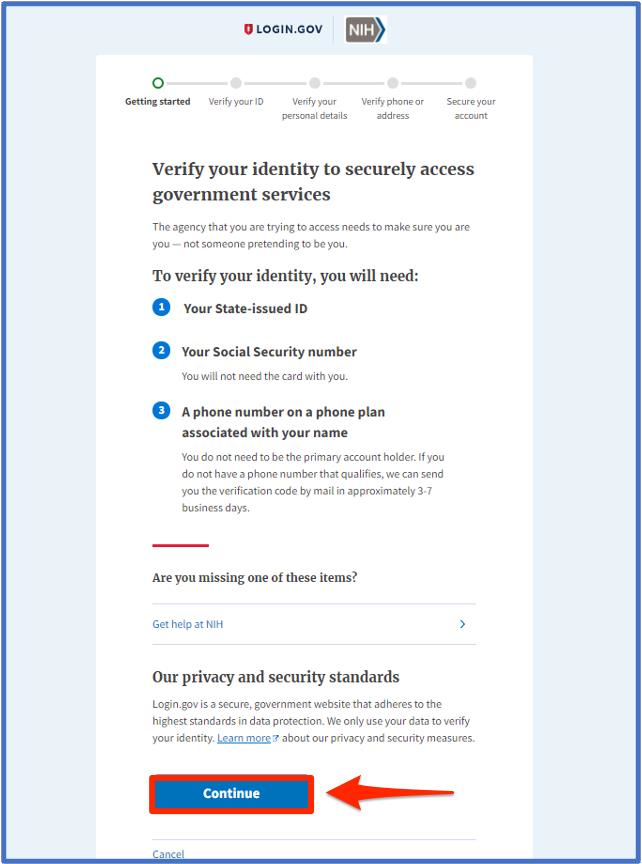Image resolution: width=642 pixels, height=864 pixels.
Task: Click the external link icon beside Learn more
Action: pyautogui.click(x=277, y=739)
